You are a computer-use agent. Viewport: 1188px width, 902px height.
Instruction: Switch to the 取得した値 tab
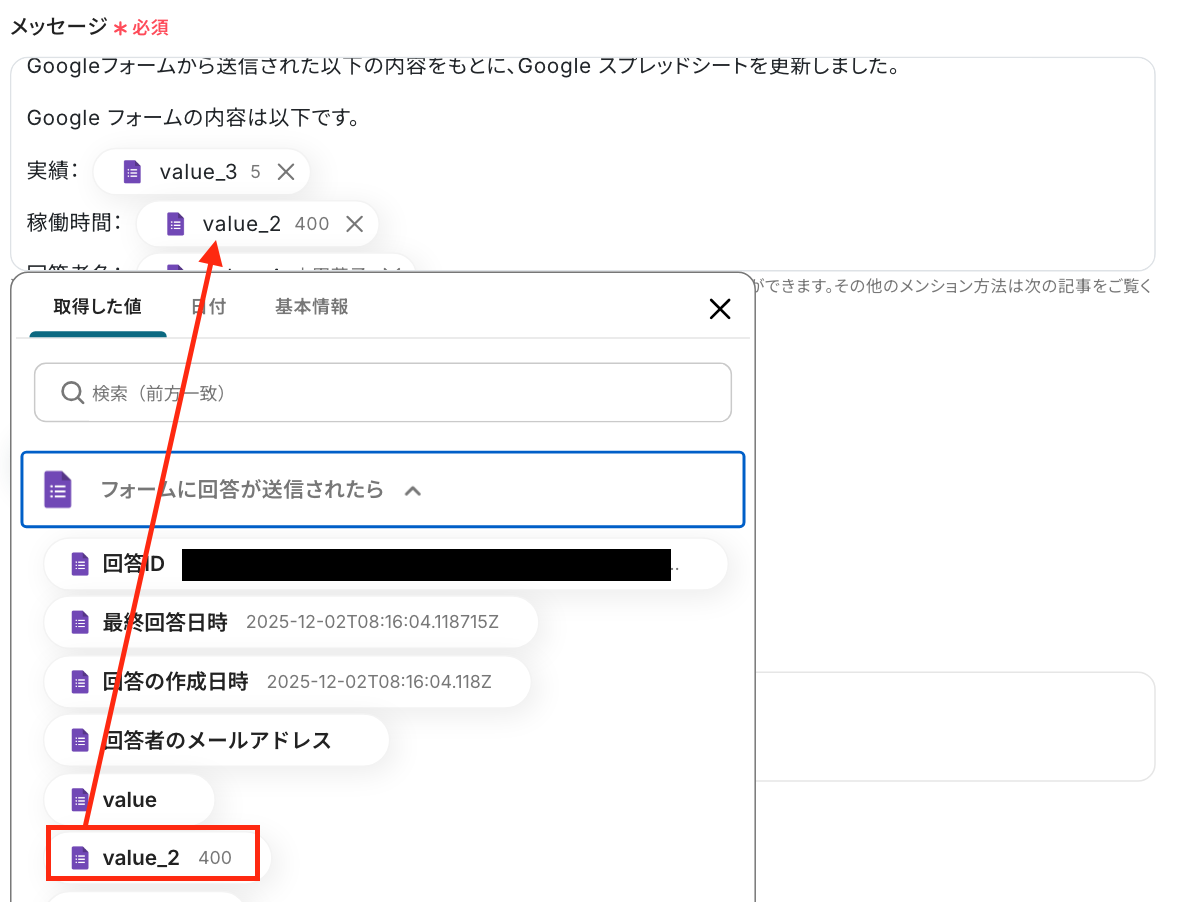[x=97, y=307]
